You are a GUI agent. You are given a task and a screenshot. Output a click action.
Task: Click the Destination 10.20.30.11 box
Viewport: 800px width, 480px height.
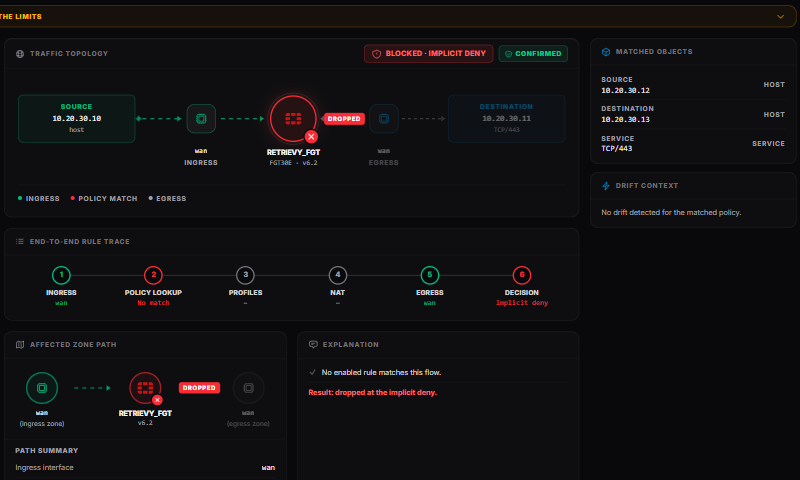point(507,118)
